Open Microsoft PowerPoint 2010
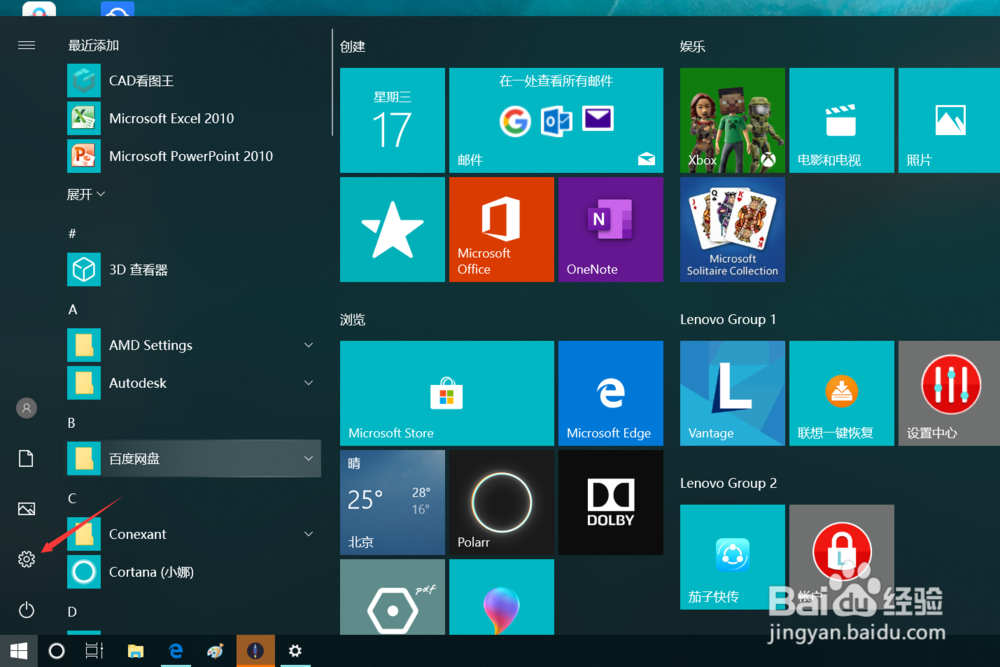 [x=194, y=156]
